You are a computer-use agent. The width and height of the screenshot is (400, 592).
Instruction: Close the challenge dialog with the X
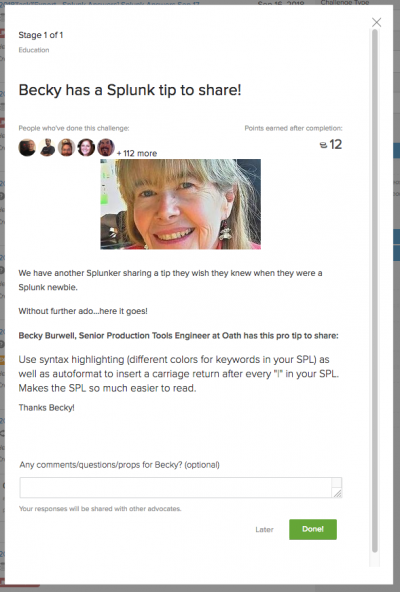[x=376, y=22]
